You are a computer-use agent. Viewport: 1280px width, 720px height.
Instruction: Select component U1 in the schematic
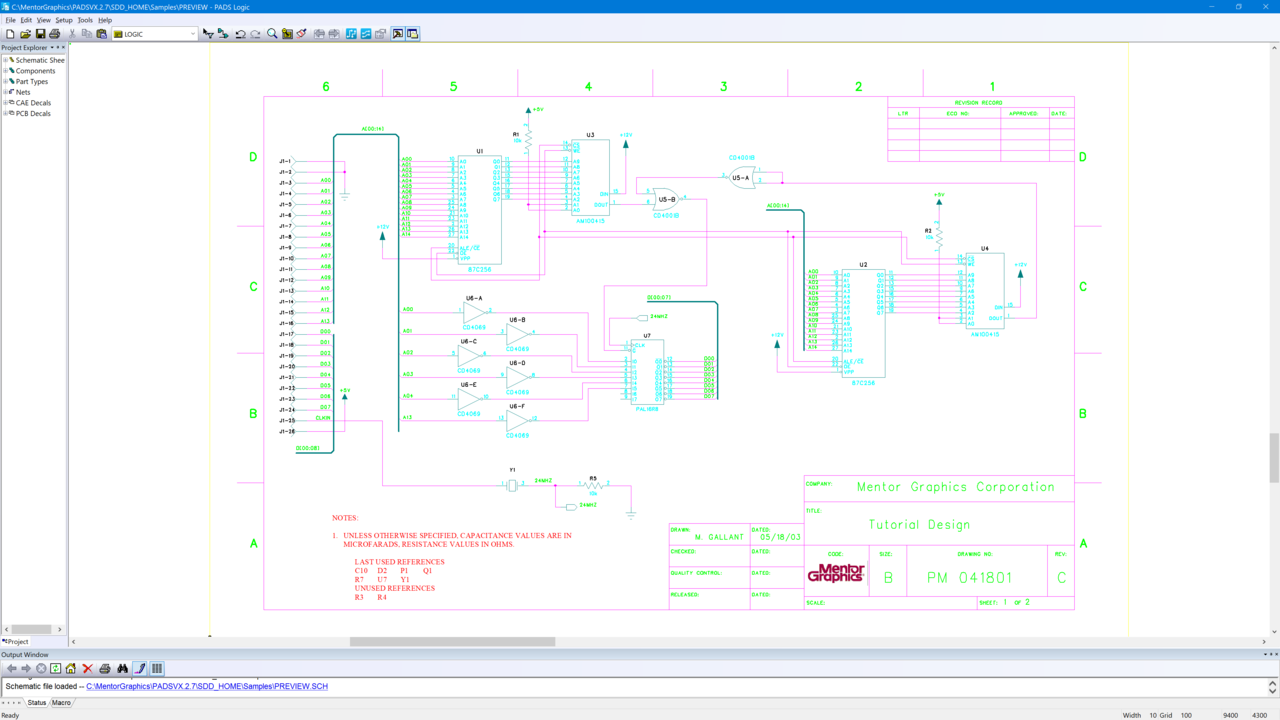[479, 209]
